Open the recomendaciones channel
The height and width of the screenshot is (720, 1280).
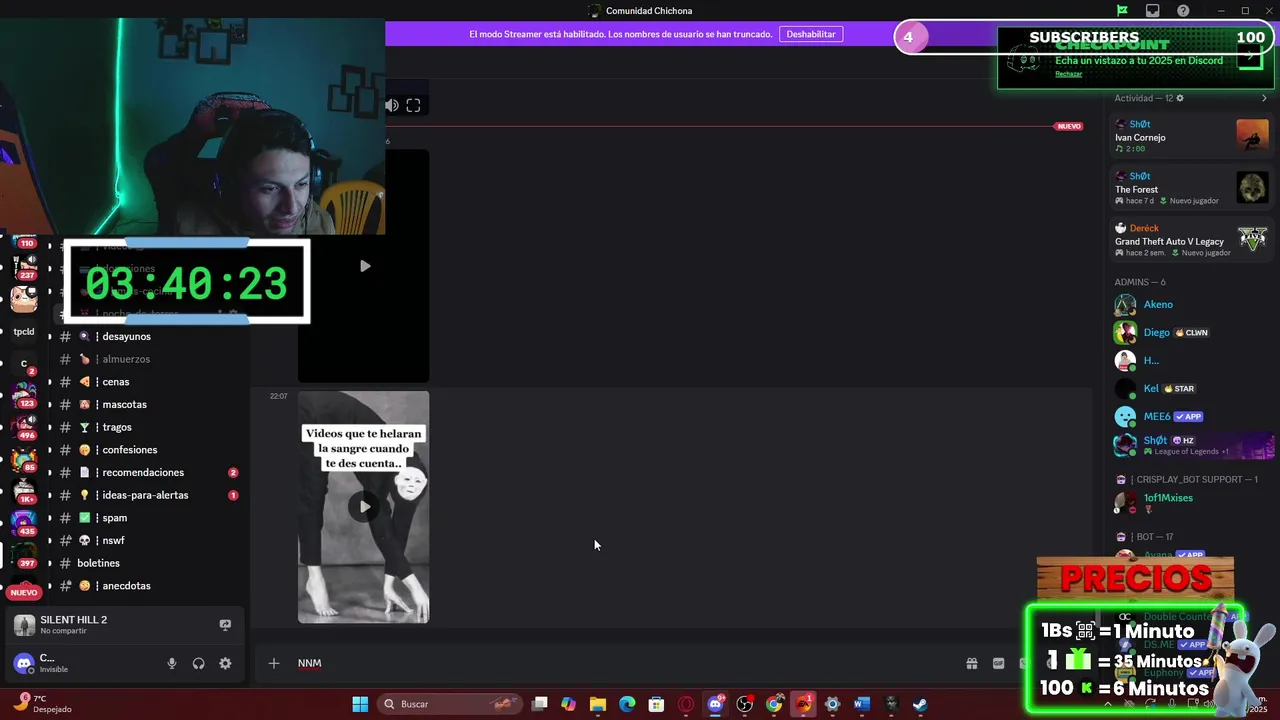click(148, 473)
